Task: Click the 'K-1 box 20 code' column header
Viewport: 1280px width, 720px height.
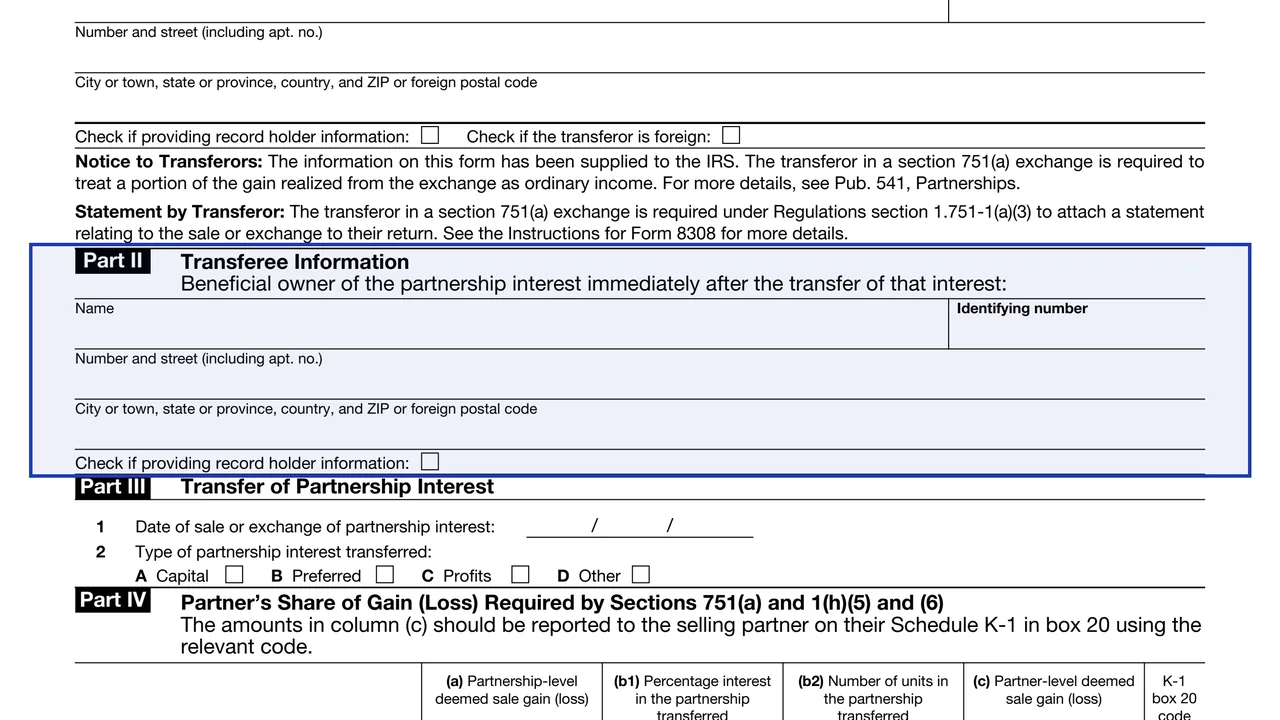Action: pos(1174,698)
